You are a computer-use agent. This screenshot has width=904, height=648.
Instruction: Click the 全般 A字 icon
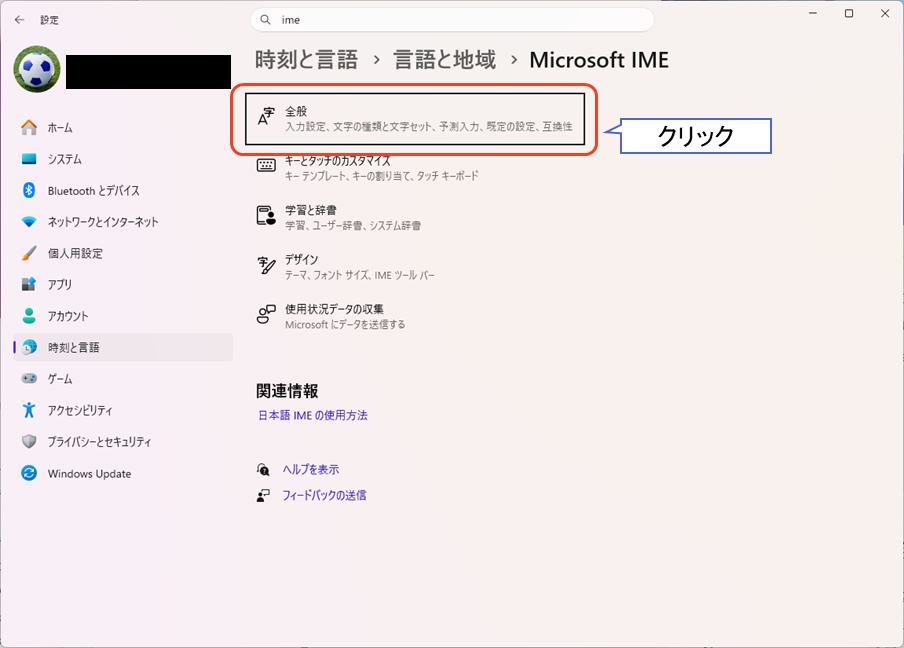(266, 116)
